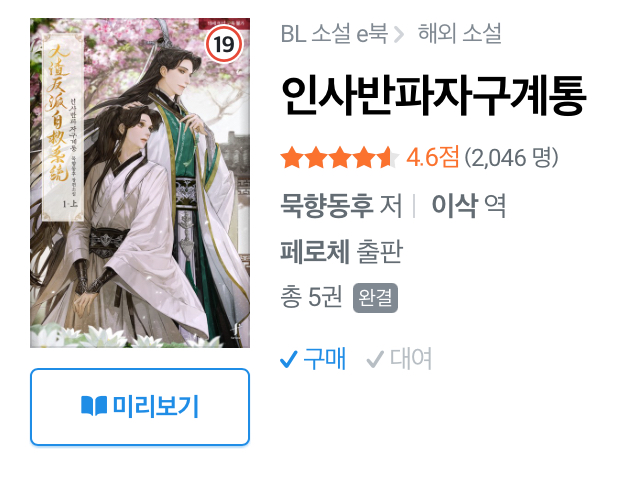This screenshot has height=483, width=640.
Task: Click the red 19 age-rating badge
Action: click(224, 45)
